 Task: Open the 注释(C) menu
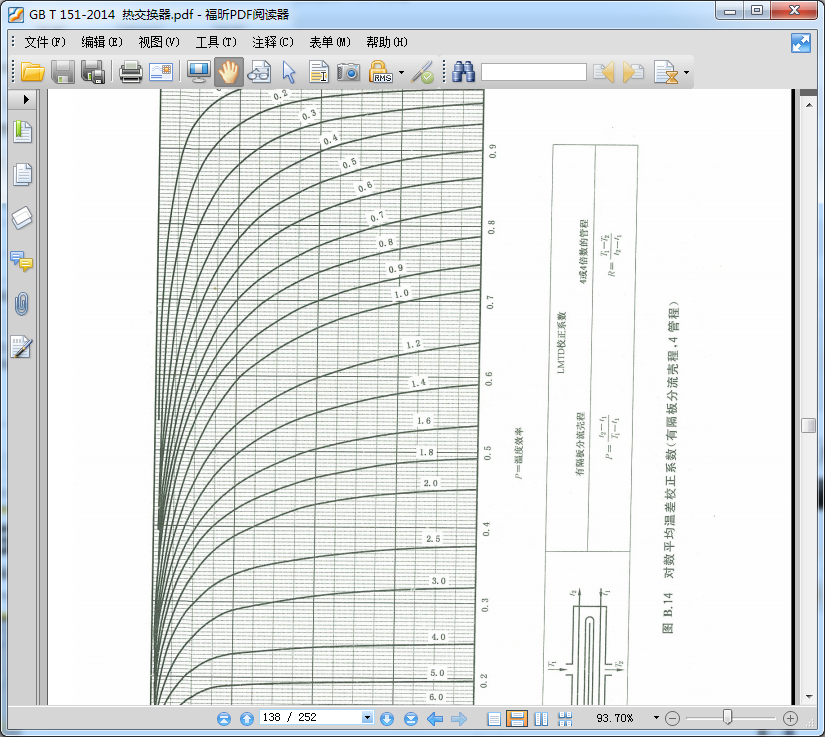[x=273, y=42]
